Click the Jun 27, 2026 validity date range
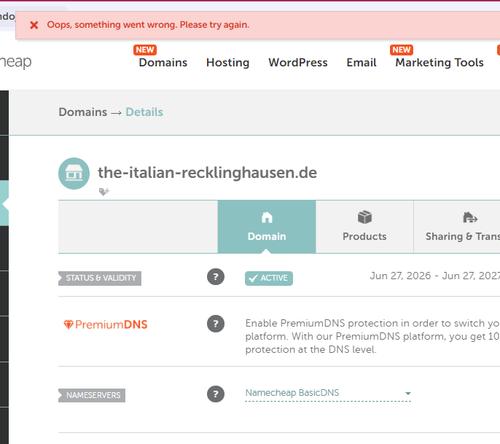 tap(435, 276)
